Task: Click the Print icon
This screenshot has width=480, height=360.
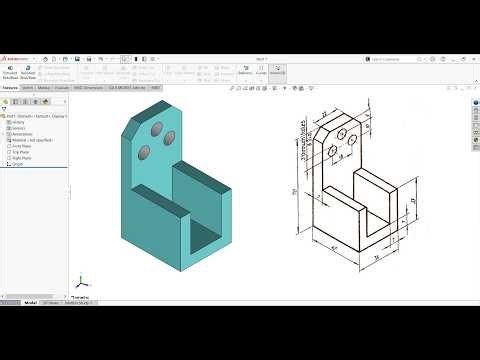Action: coord(89,59)
